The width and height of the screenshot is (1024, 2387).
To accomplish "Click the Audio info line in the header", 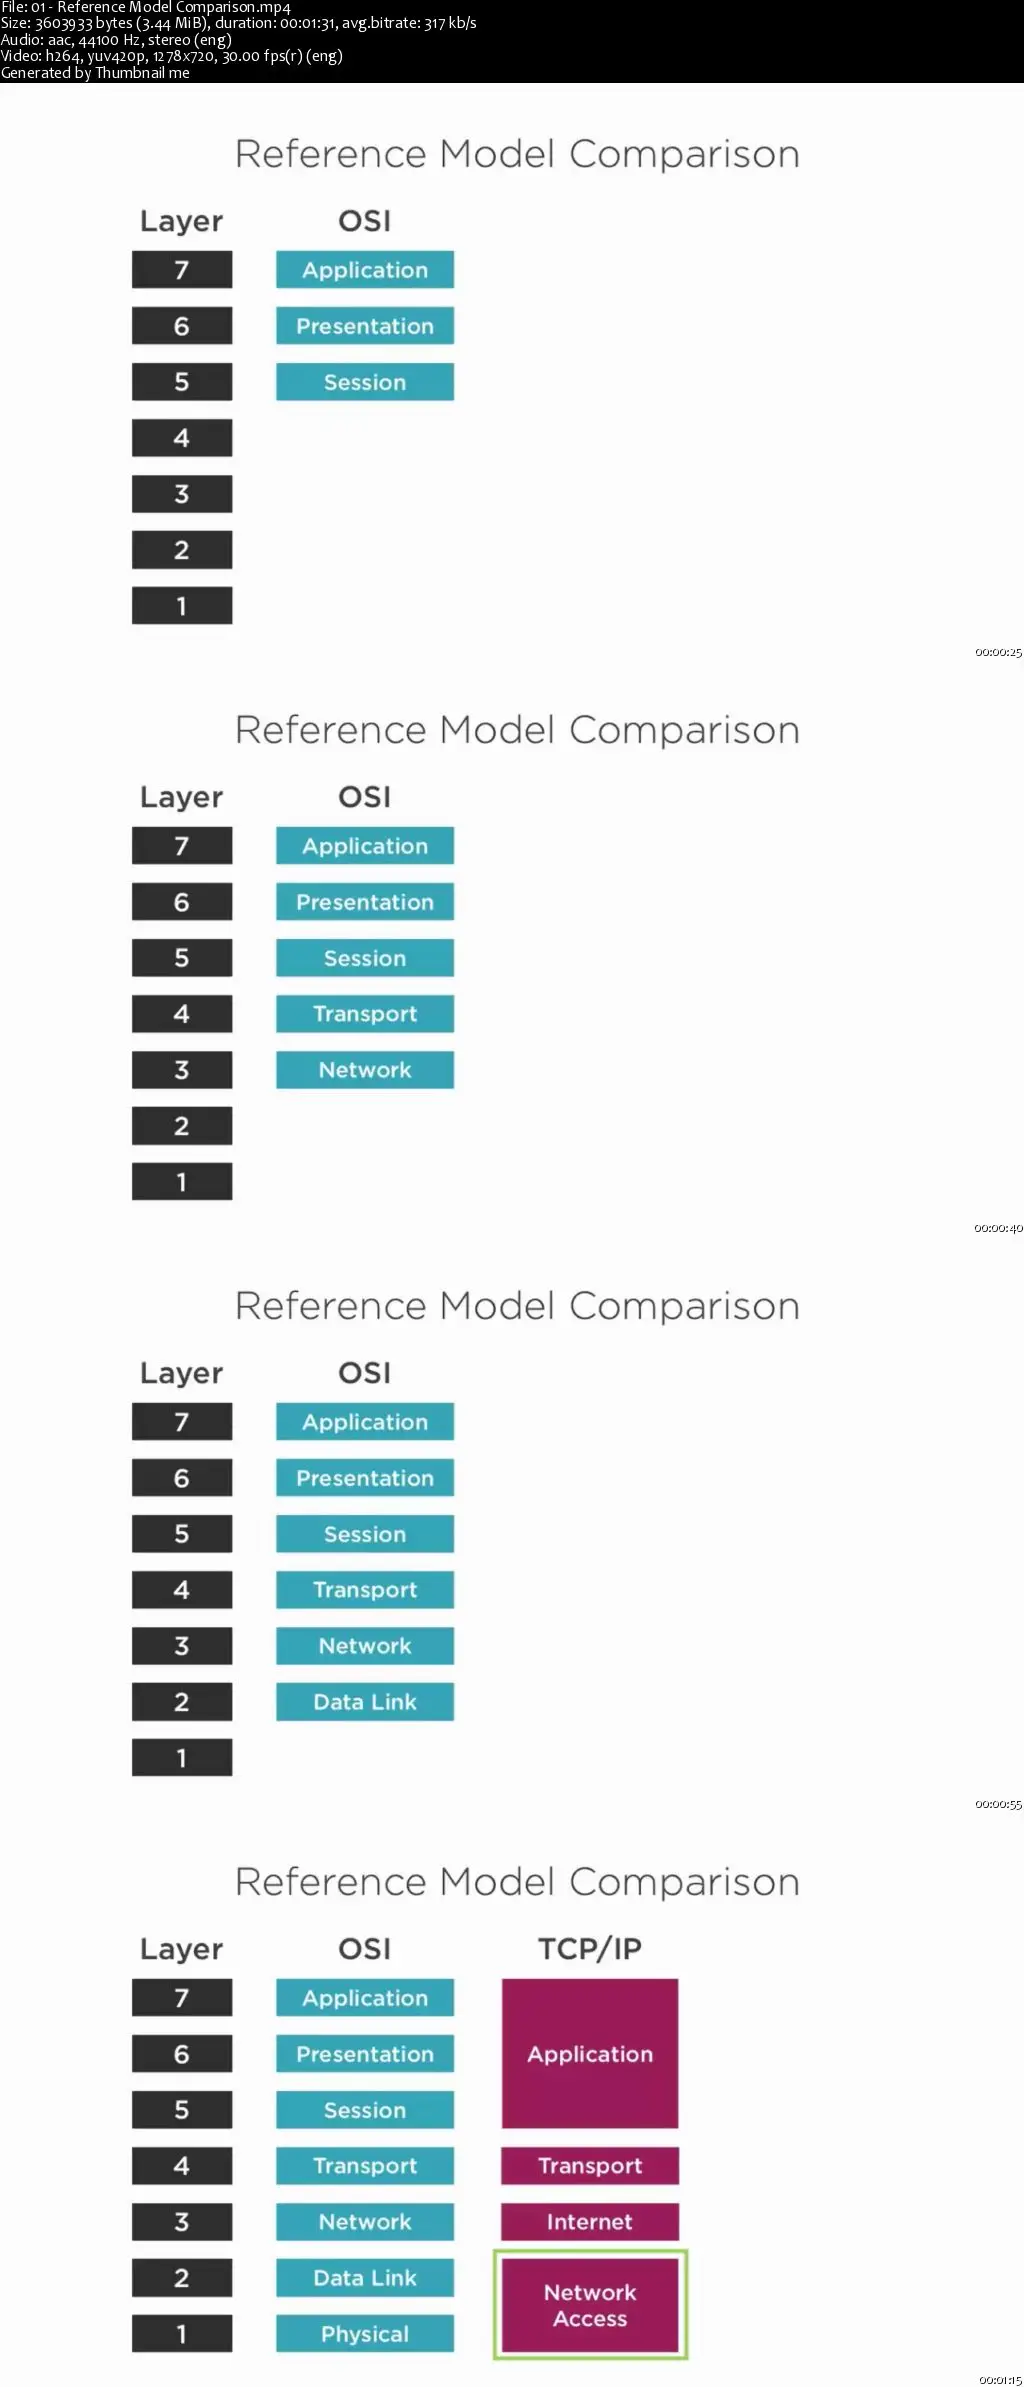I will pos(116,40).
